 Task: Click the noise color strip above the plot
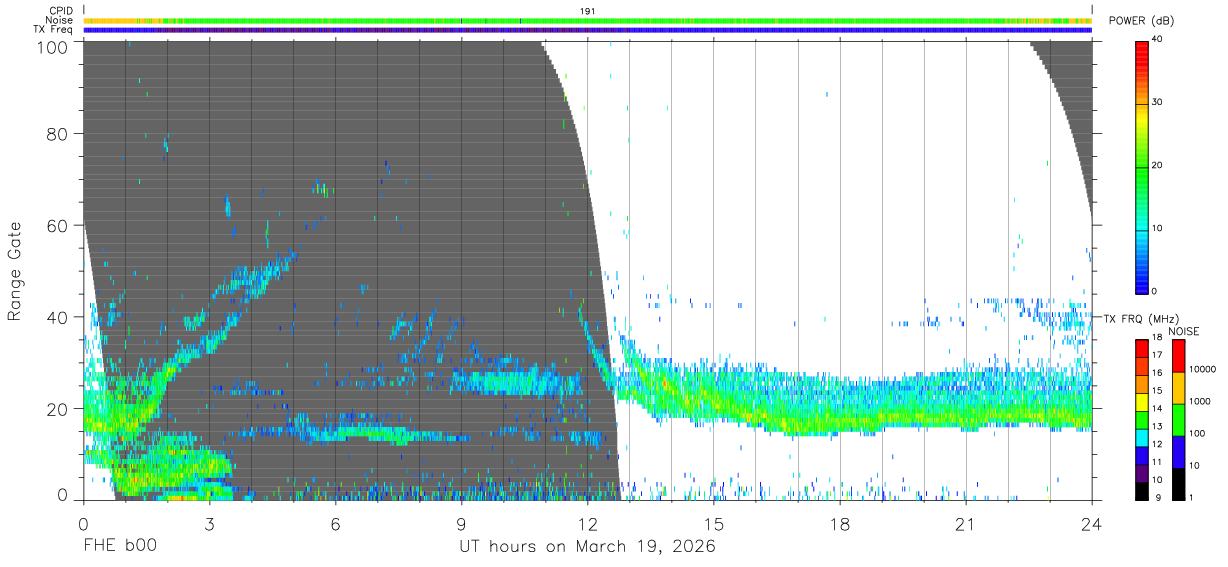588,20
